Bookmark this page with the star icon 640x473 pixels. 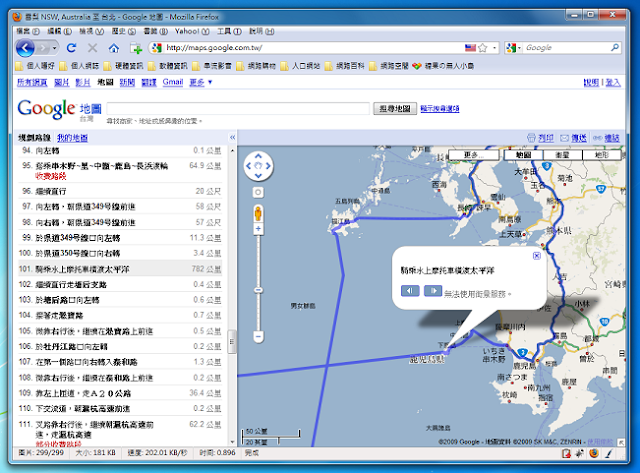click(483, 48)
